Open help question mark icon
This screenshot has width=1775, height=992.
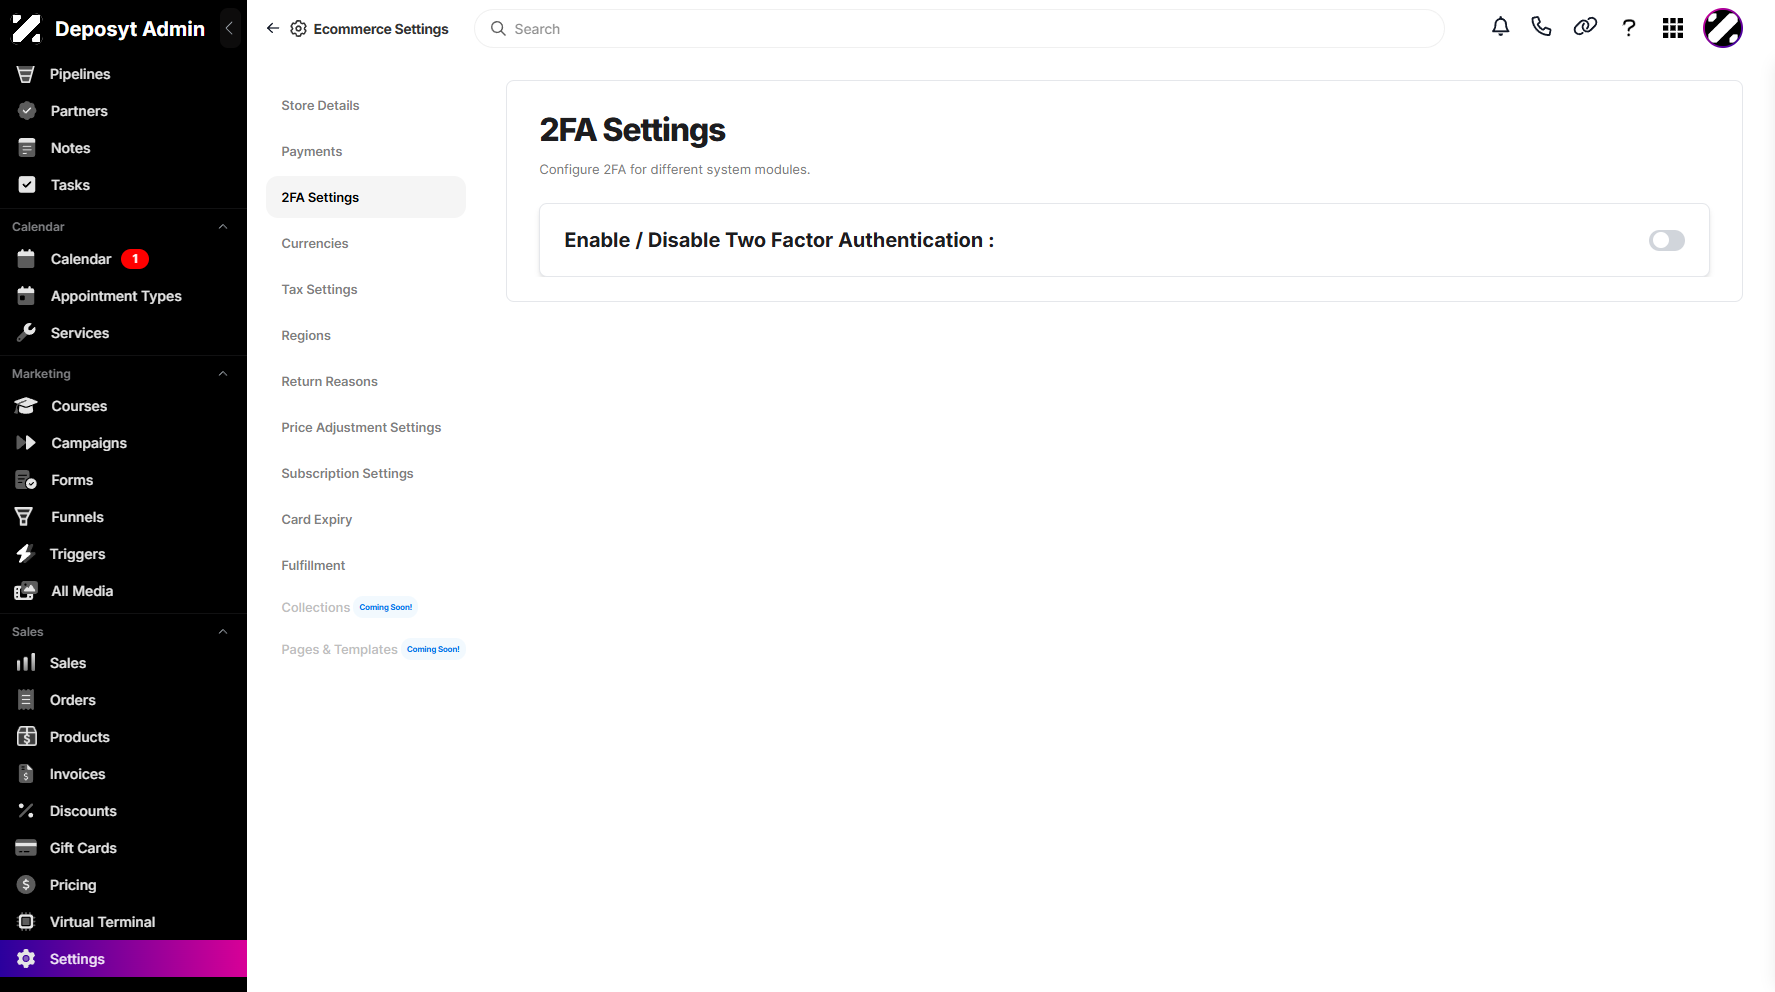[x=1629, y=28]
